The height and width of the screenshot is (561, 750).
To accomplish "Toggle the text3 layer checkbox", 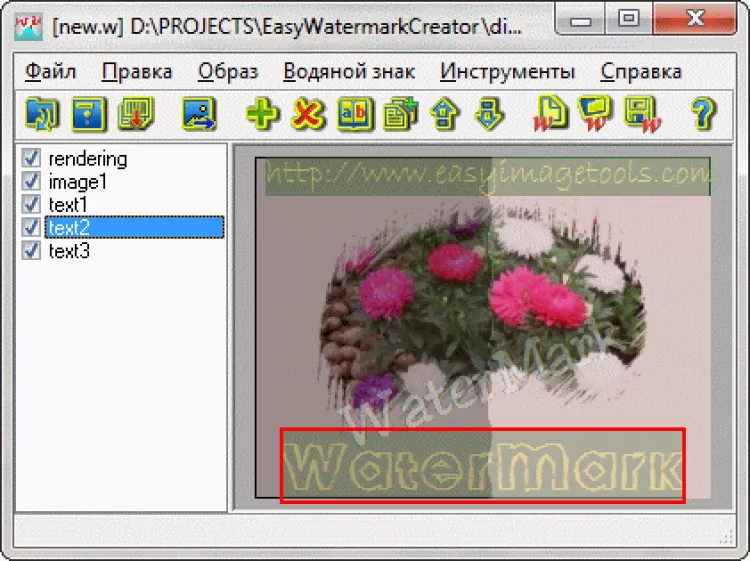I will (31, 250).
